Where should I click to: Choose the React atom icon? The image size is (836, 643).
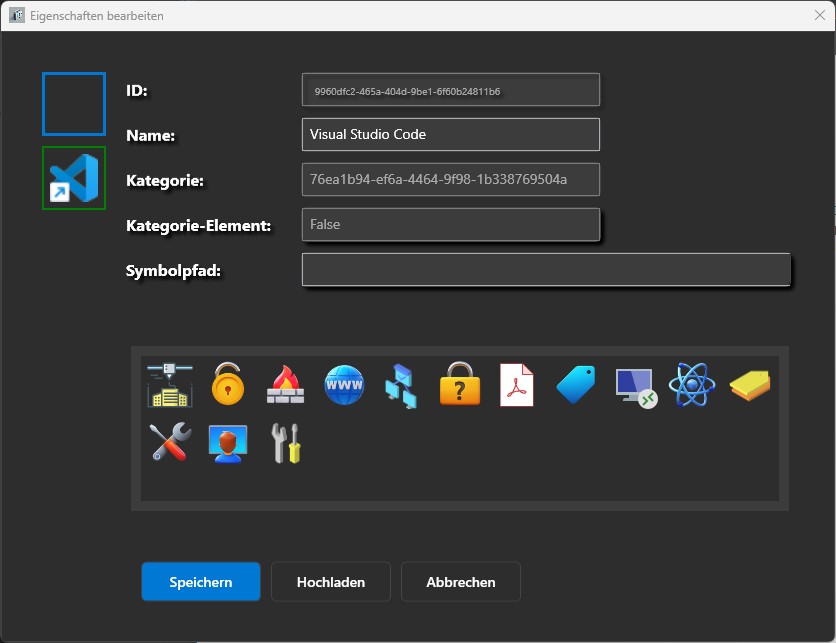click(691, 384)
